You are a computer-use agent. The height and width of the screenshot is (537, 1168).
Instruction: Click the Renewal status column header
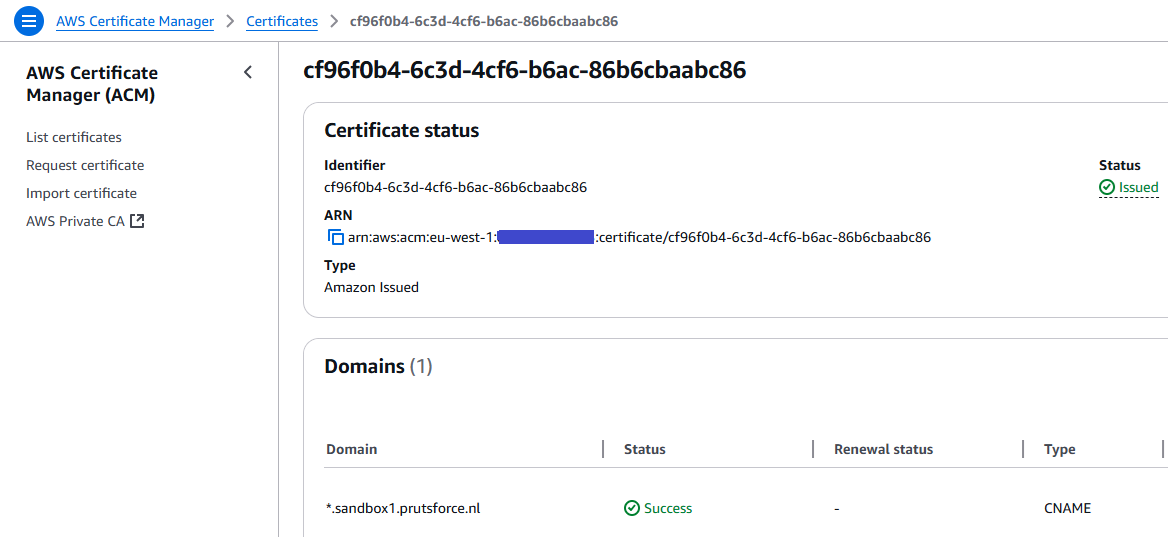883,449
